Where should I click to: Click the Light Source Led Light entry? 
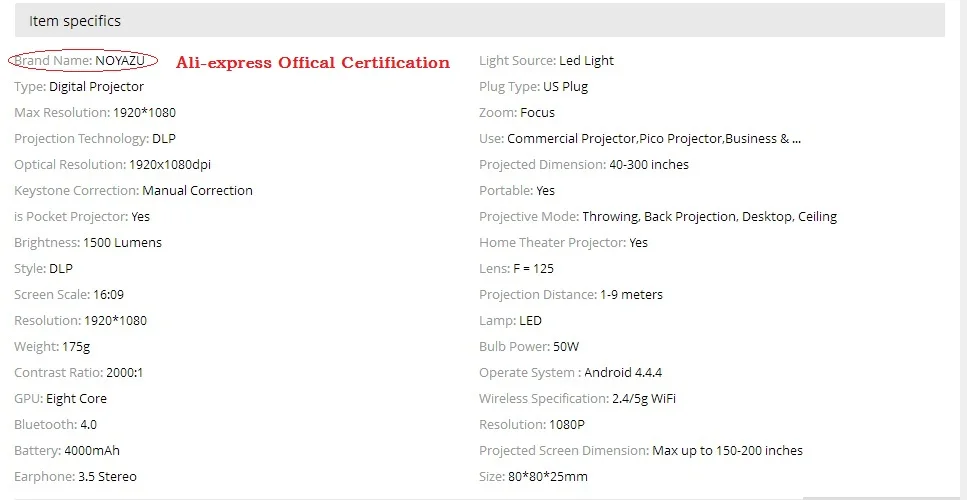(x=546, y=60)
